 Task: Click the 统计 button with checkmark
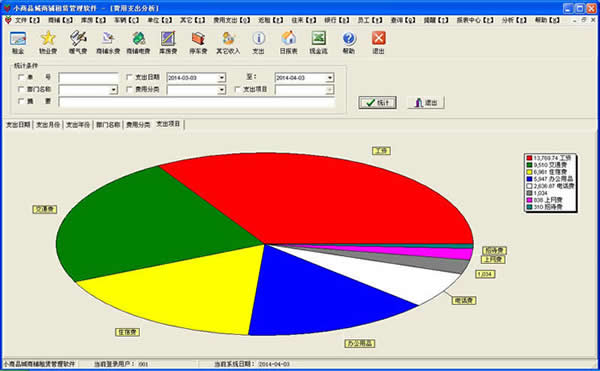click(x=377, y=103)
